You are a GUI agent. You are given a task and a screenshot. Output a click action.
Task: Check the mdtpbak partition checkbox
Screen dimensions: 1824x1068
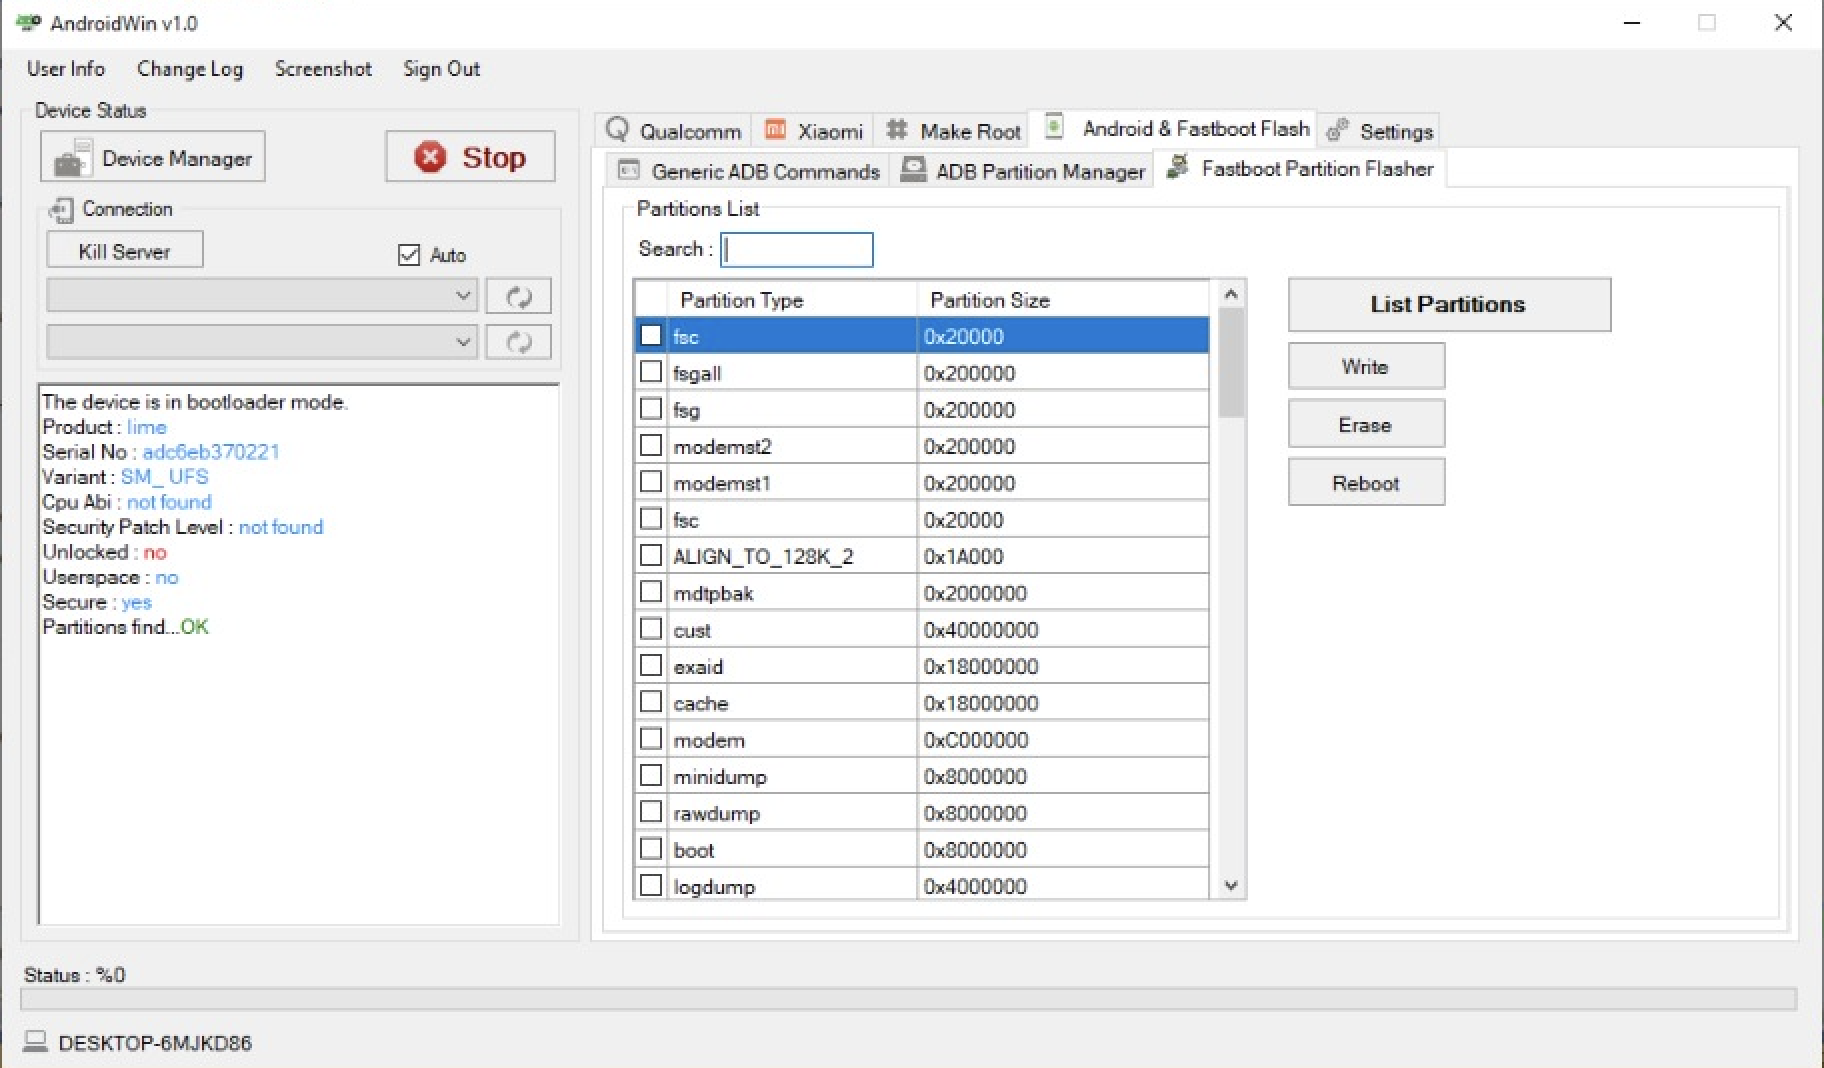tap(651, 592)
